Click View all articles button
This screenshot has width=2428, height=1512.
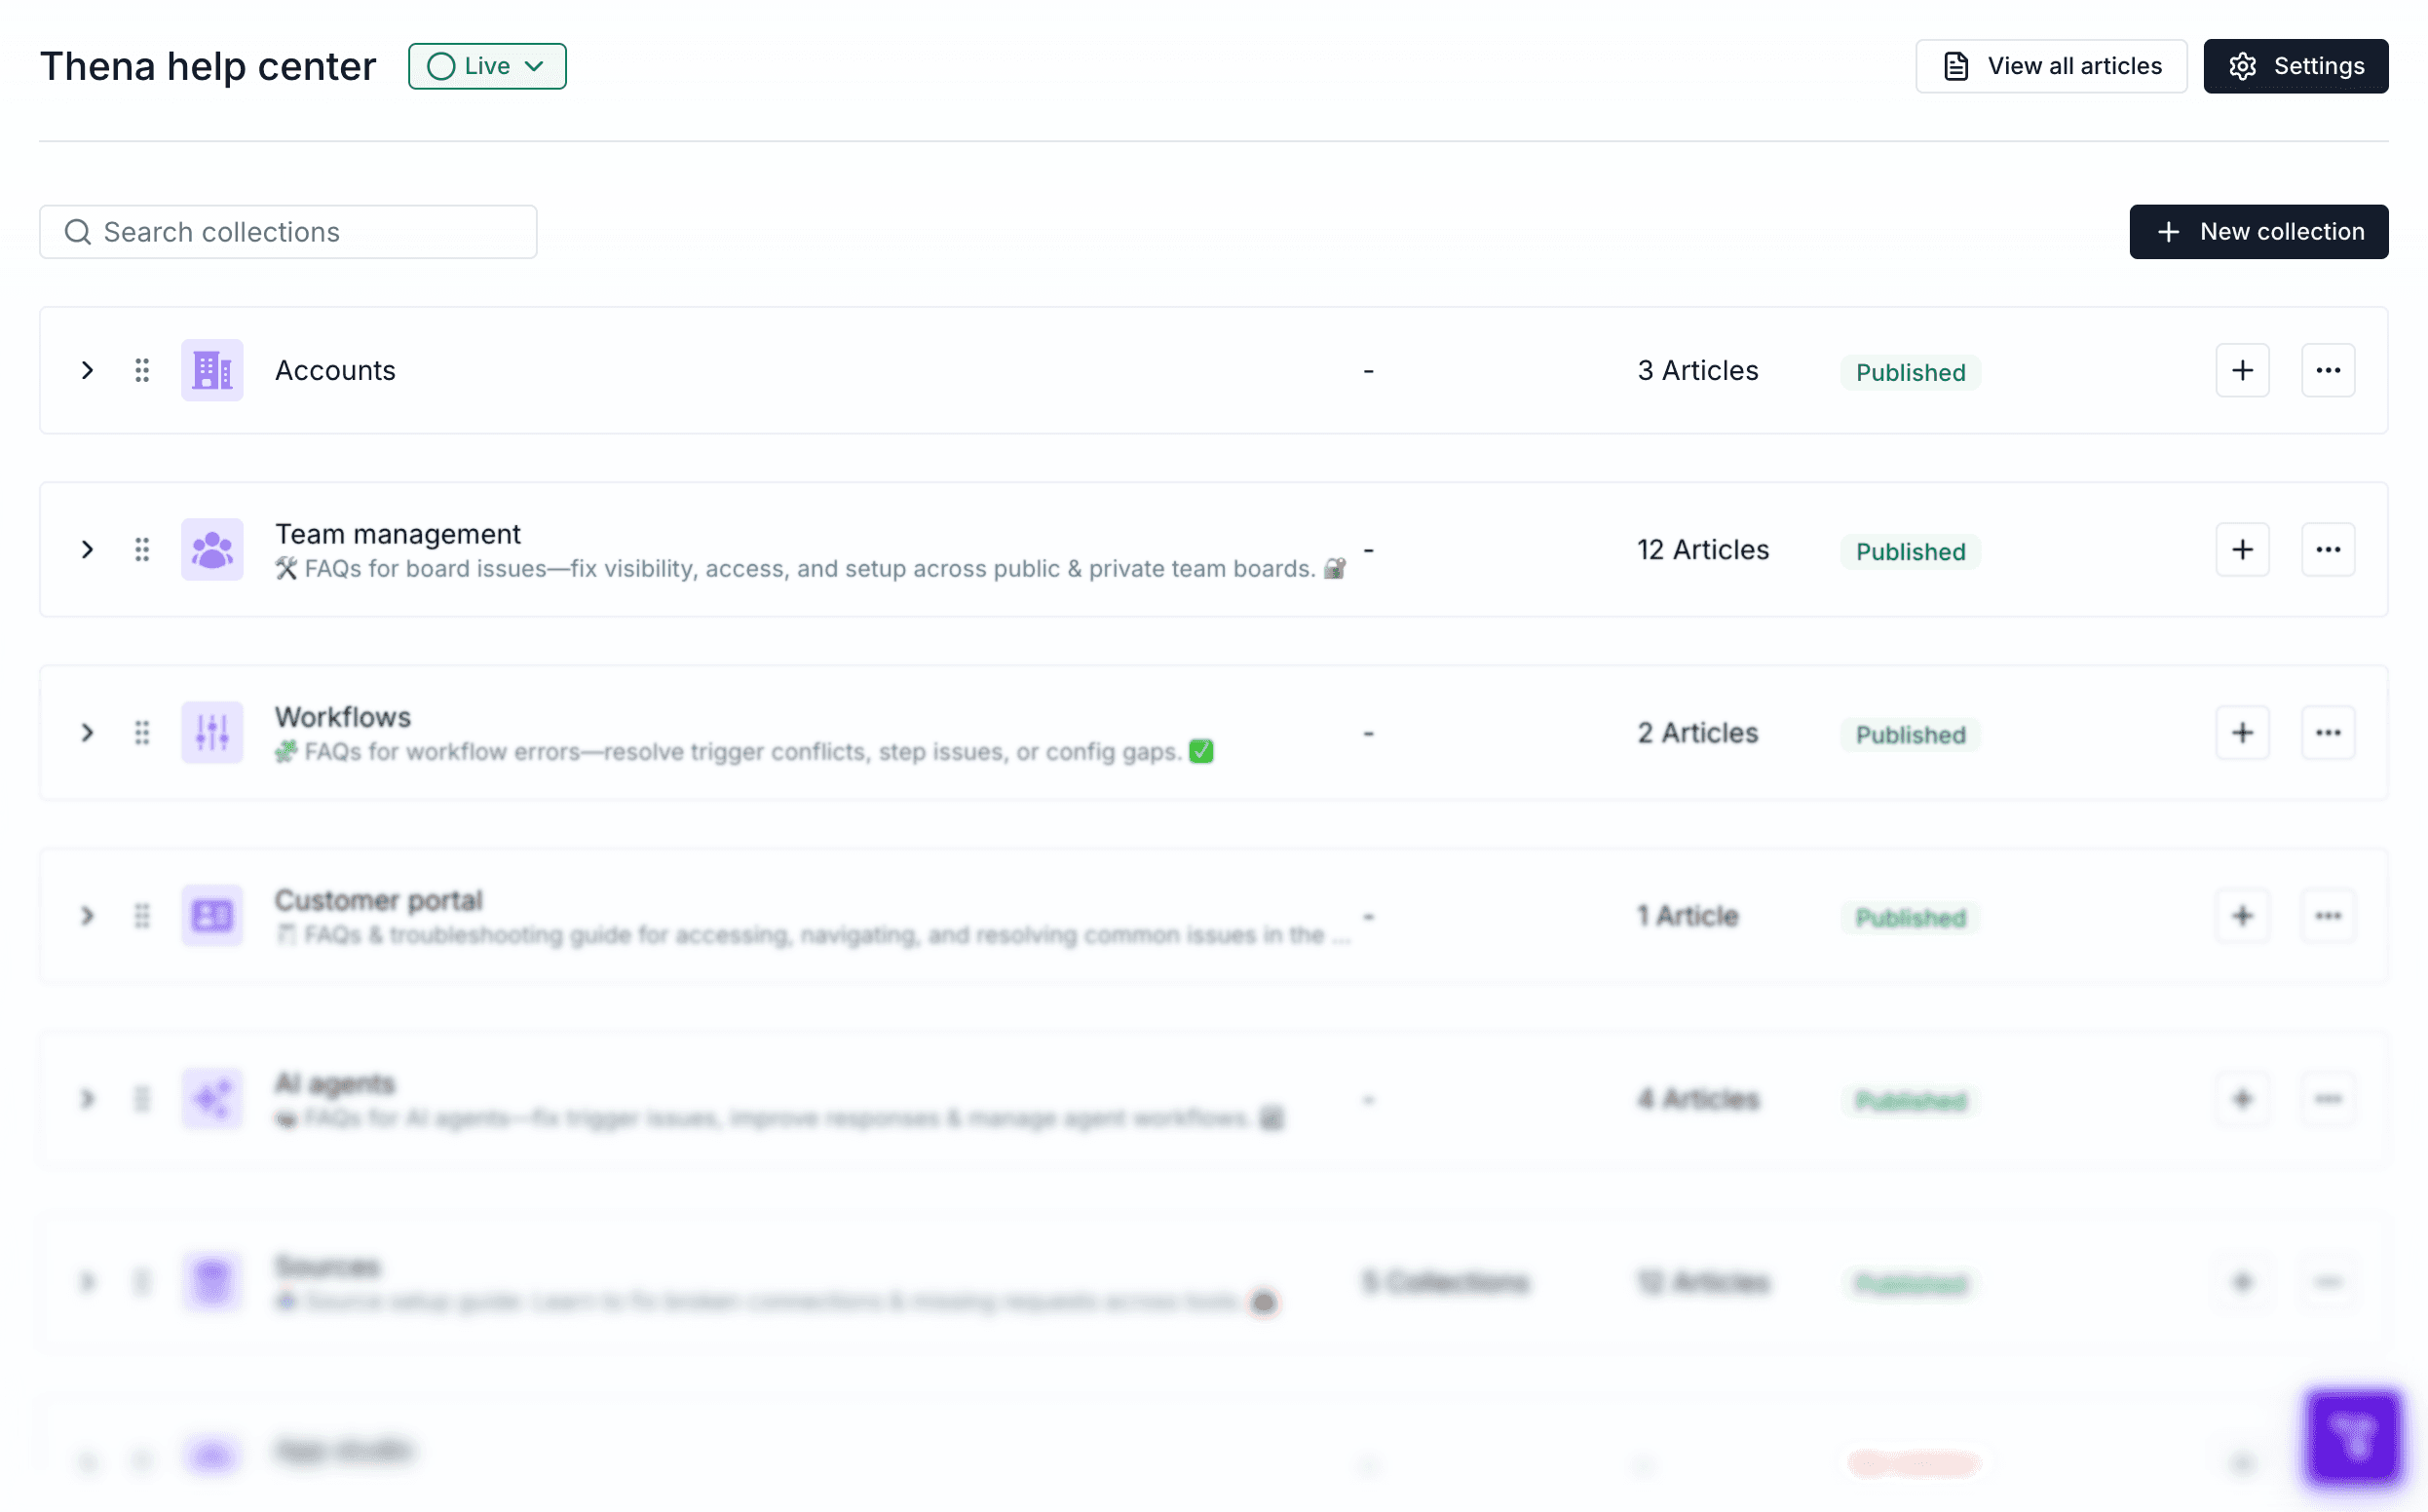pos(2050,66)
